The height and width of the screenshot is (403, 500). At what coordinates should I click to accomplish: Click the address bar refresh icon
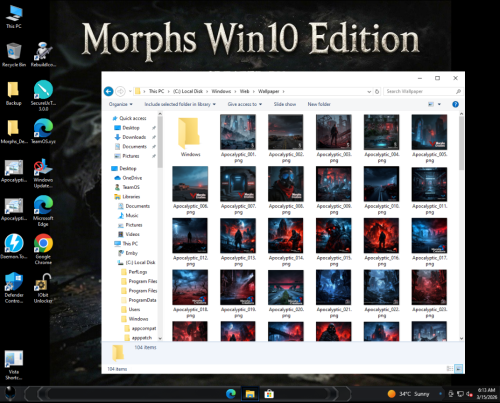[377, 91]
